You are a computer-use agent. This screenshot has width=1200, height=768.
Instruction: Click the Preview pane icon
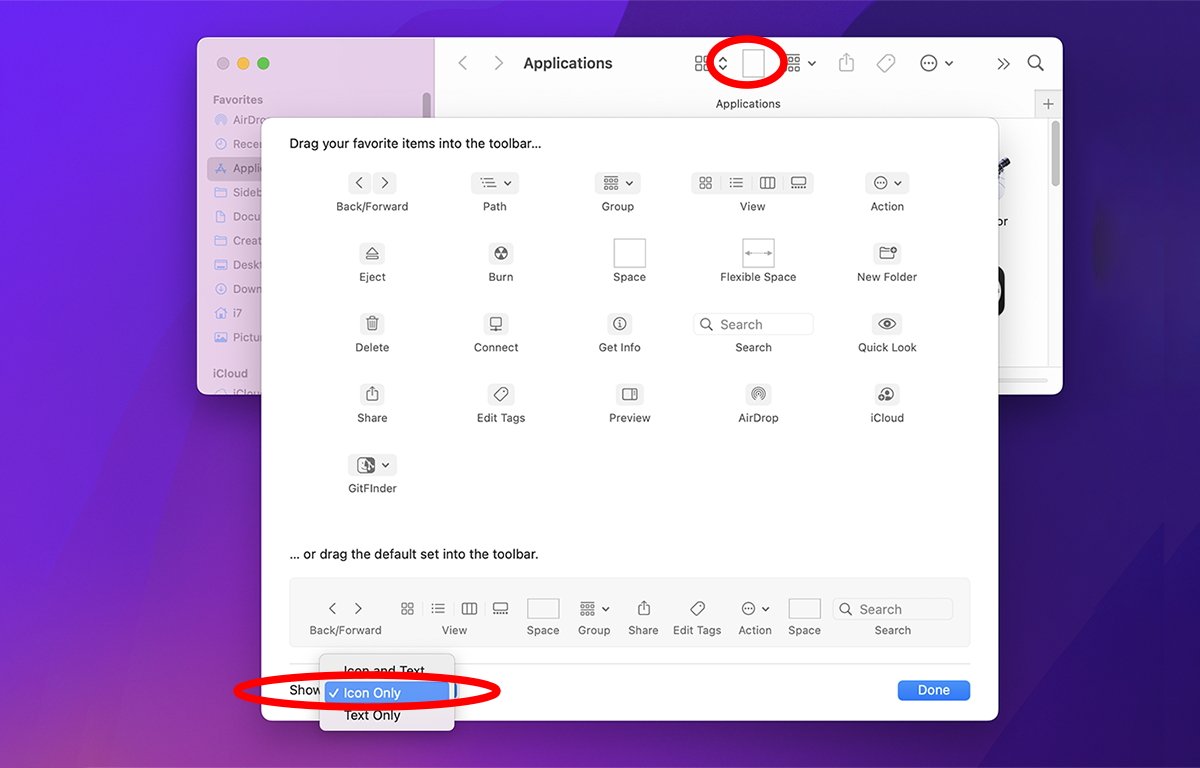tap(629, 394)
